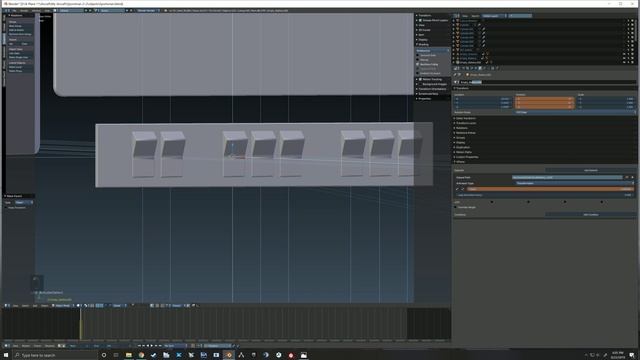Image resolution: width=640 pixels, height=360 pixels.
Task: Open File Explorer from the taskbar
Action: pyautogui.click(x=129, y=355)
